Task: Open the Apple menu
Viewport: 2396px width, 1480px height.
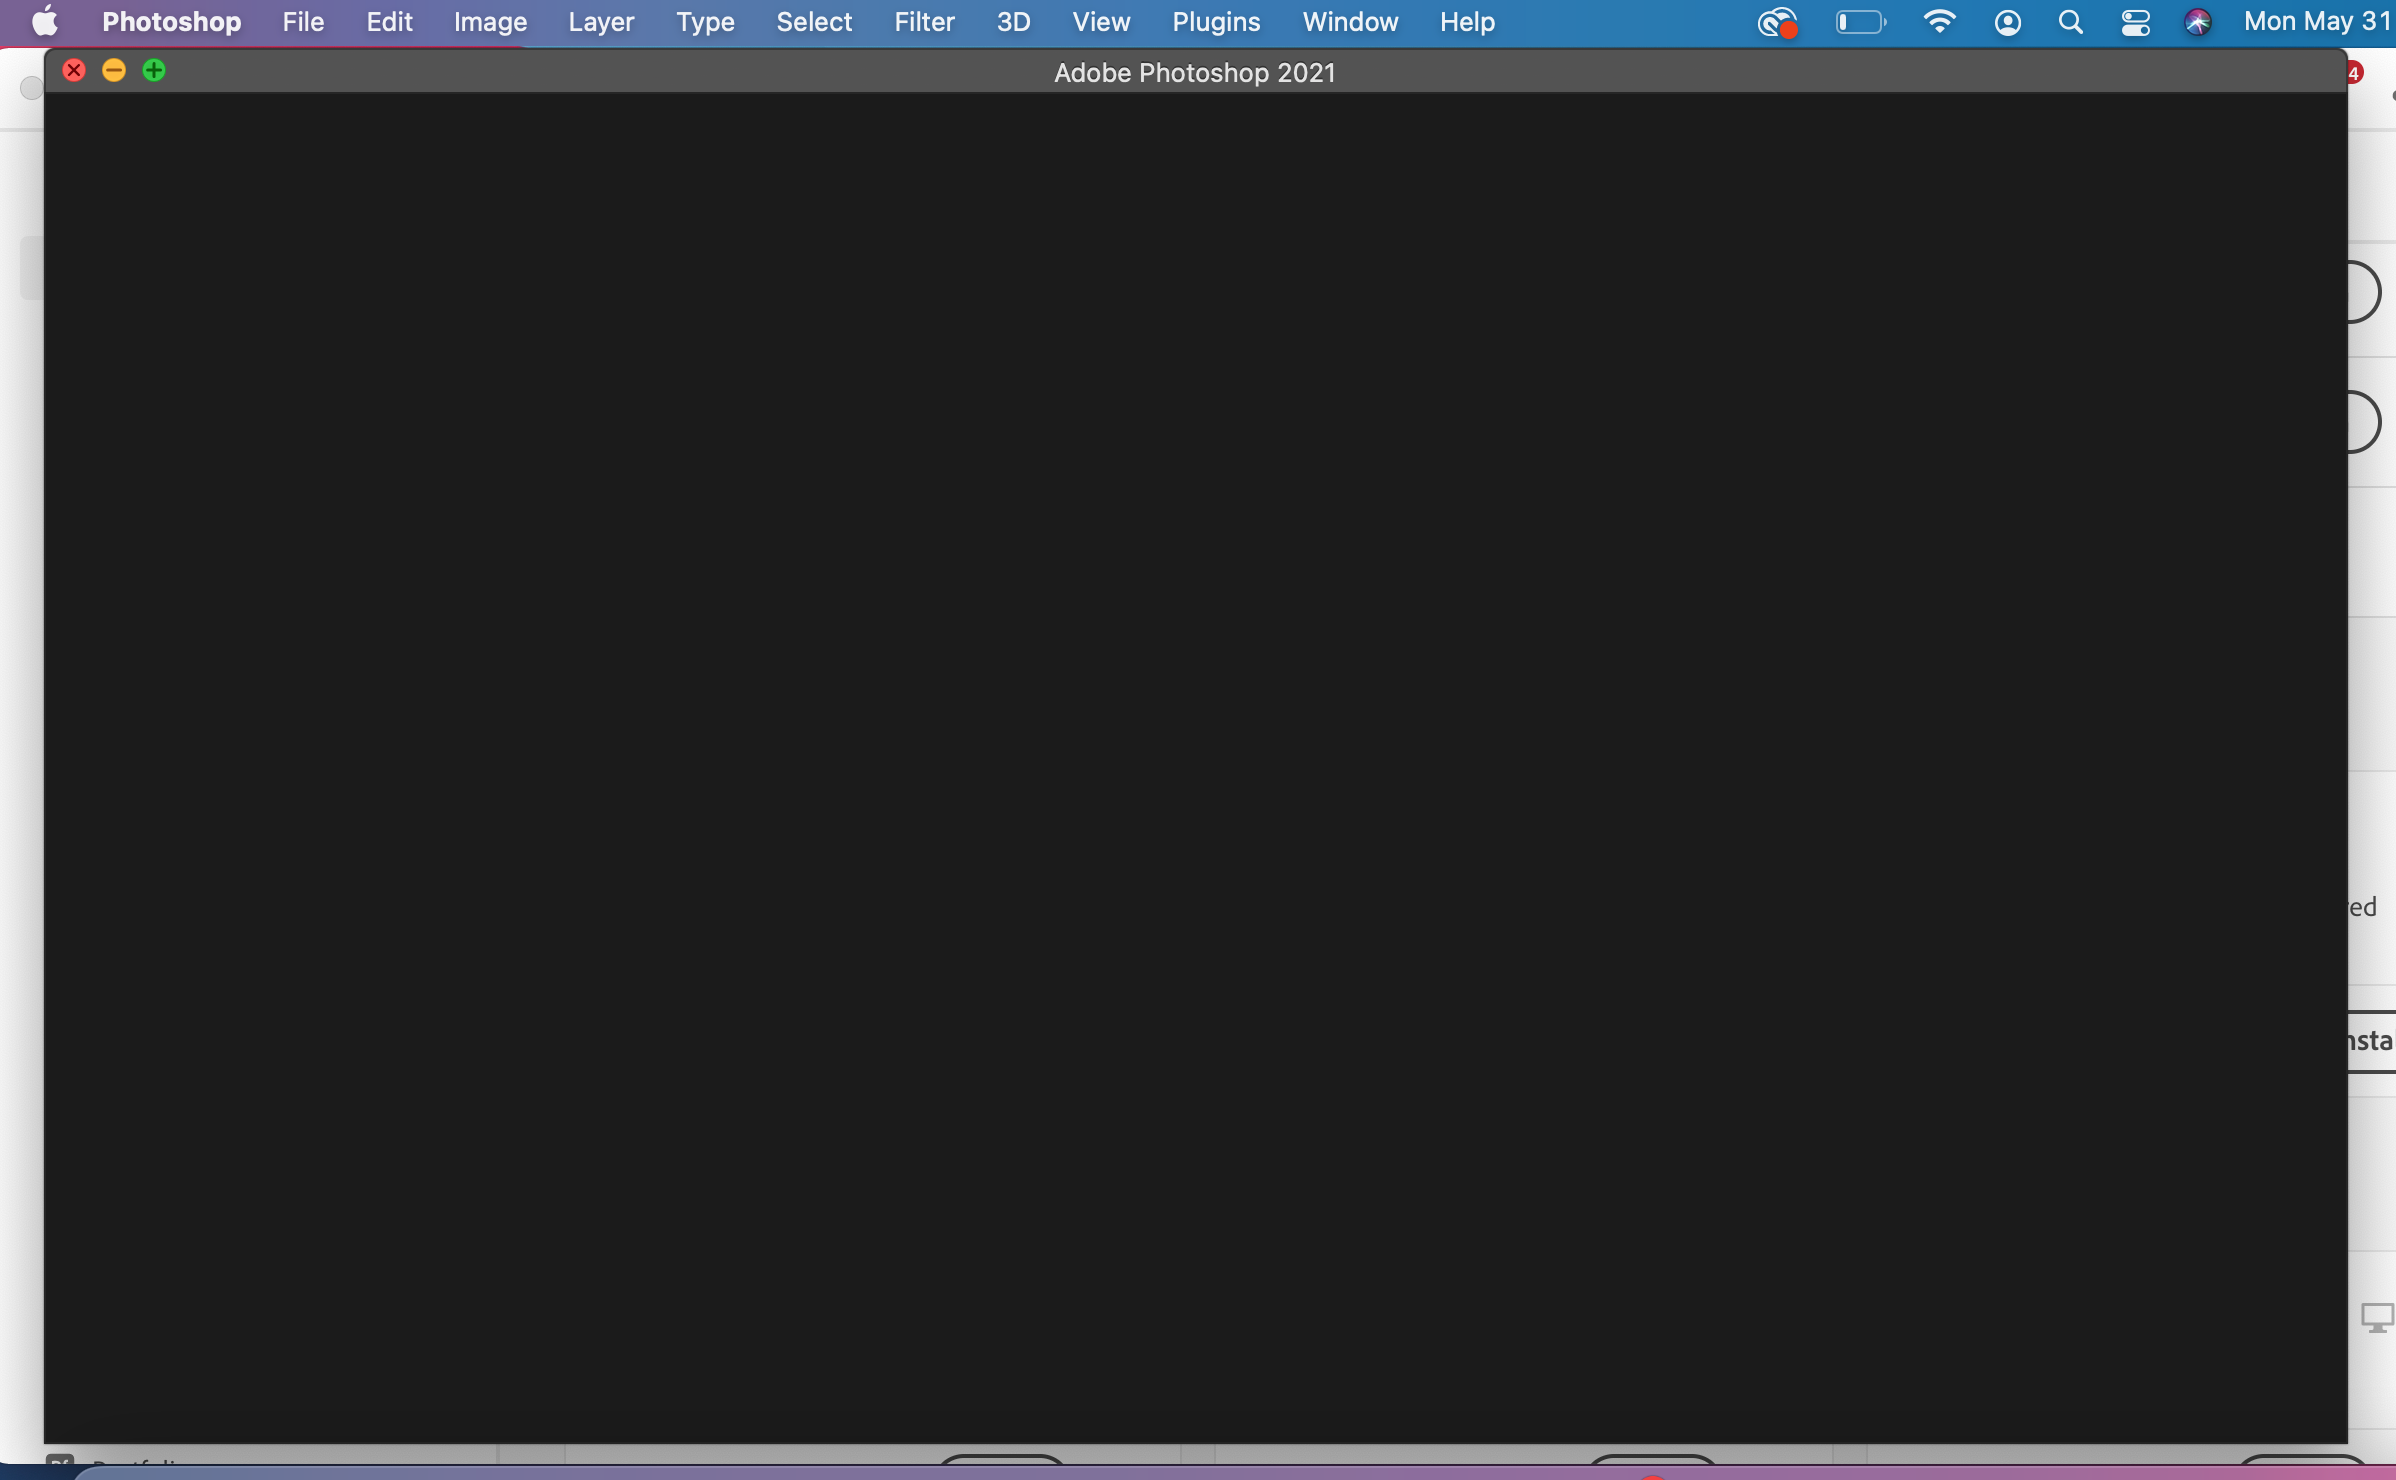Action: 44,21
